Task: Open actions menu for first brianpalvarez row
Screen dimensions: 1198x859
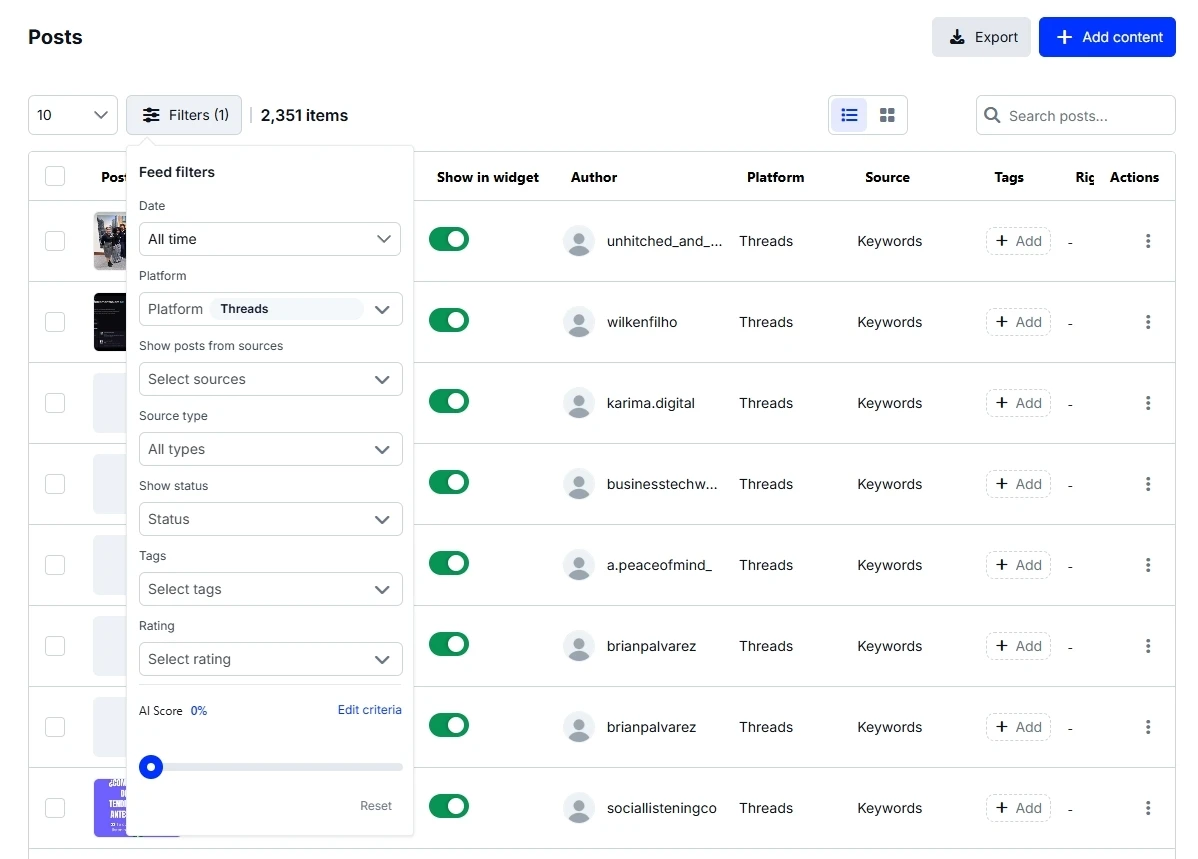Action: (x=1148, y=647)
